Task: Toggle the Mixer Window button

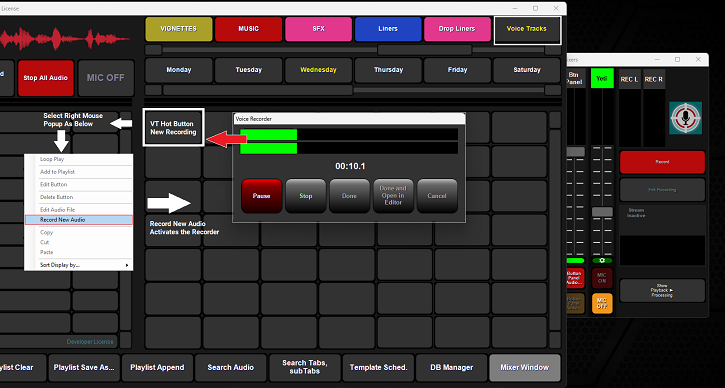Action: pos(525,368)
